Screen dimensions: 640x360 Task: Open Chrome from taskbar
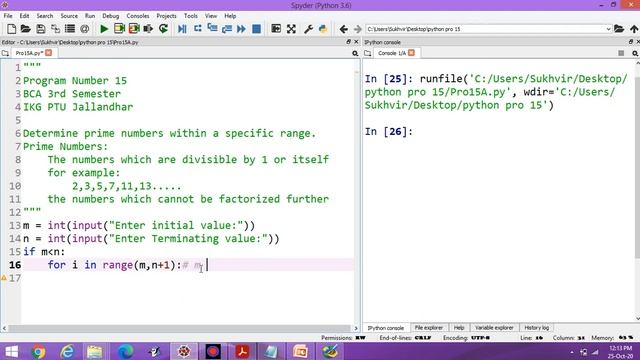click(39, 351)
